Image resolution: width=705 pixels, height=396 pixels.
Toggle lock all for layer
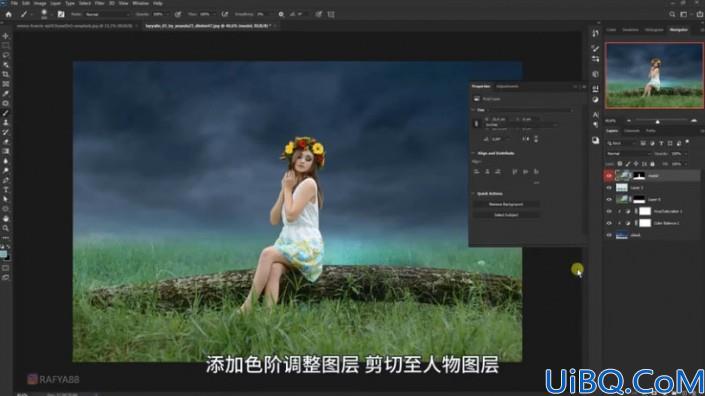(652, 164)
